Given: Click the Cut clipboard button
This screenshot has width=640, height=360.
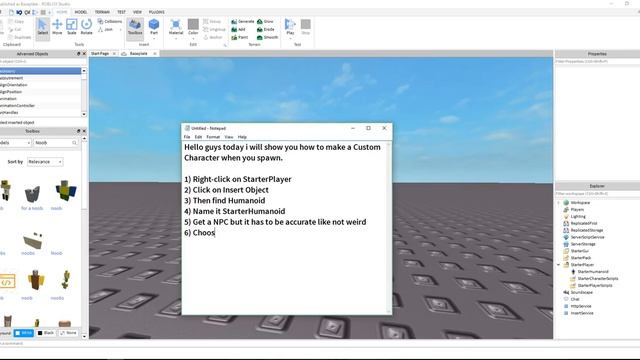Looking at the screenshot, I should 15,29.
